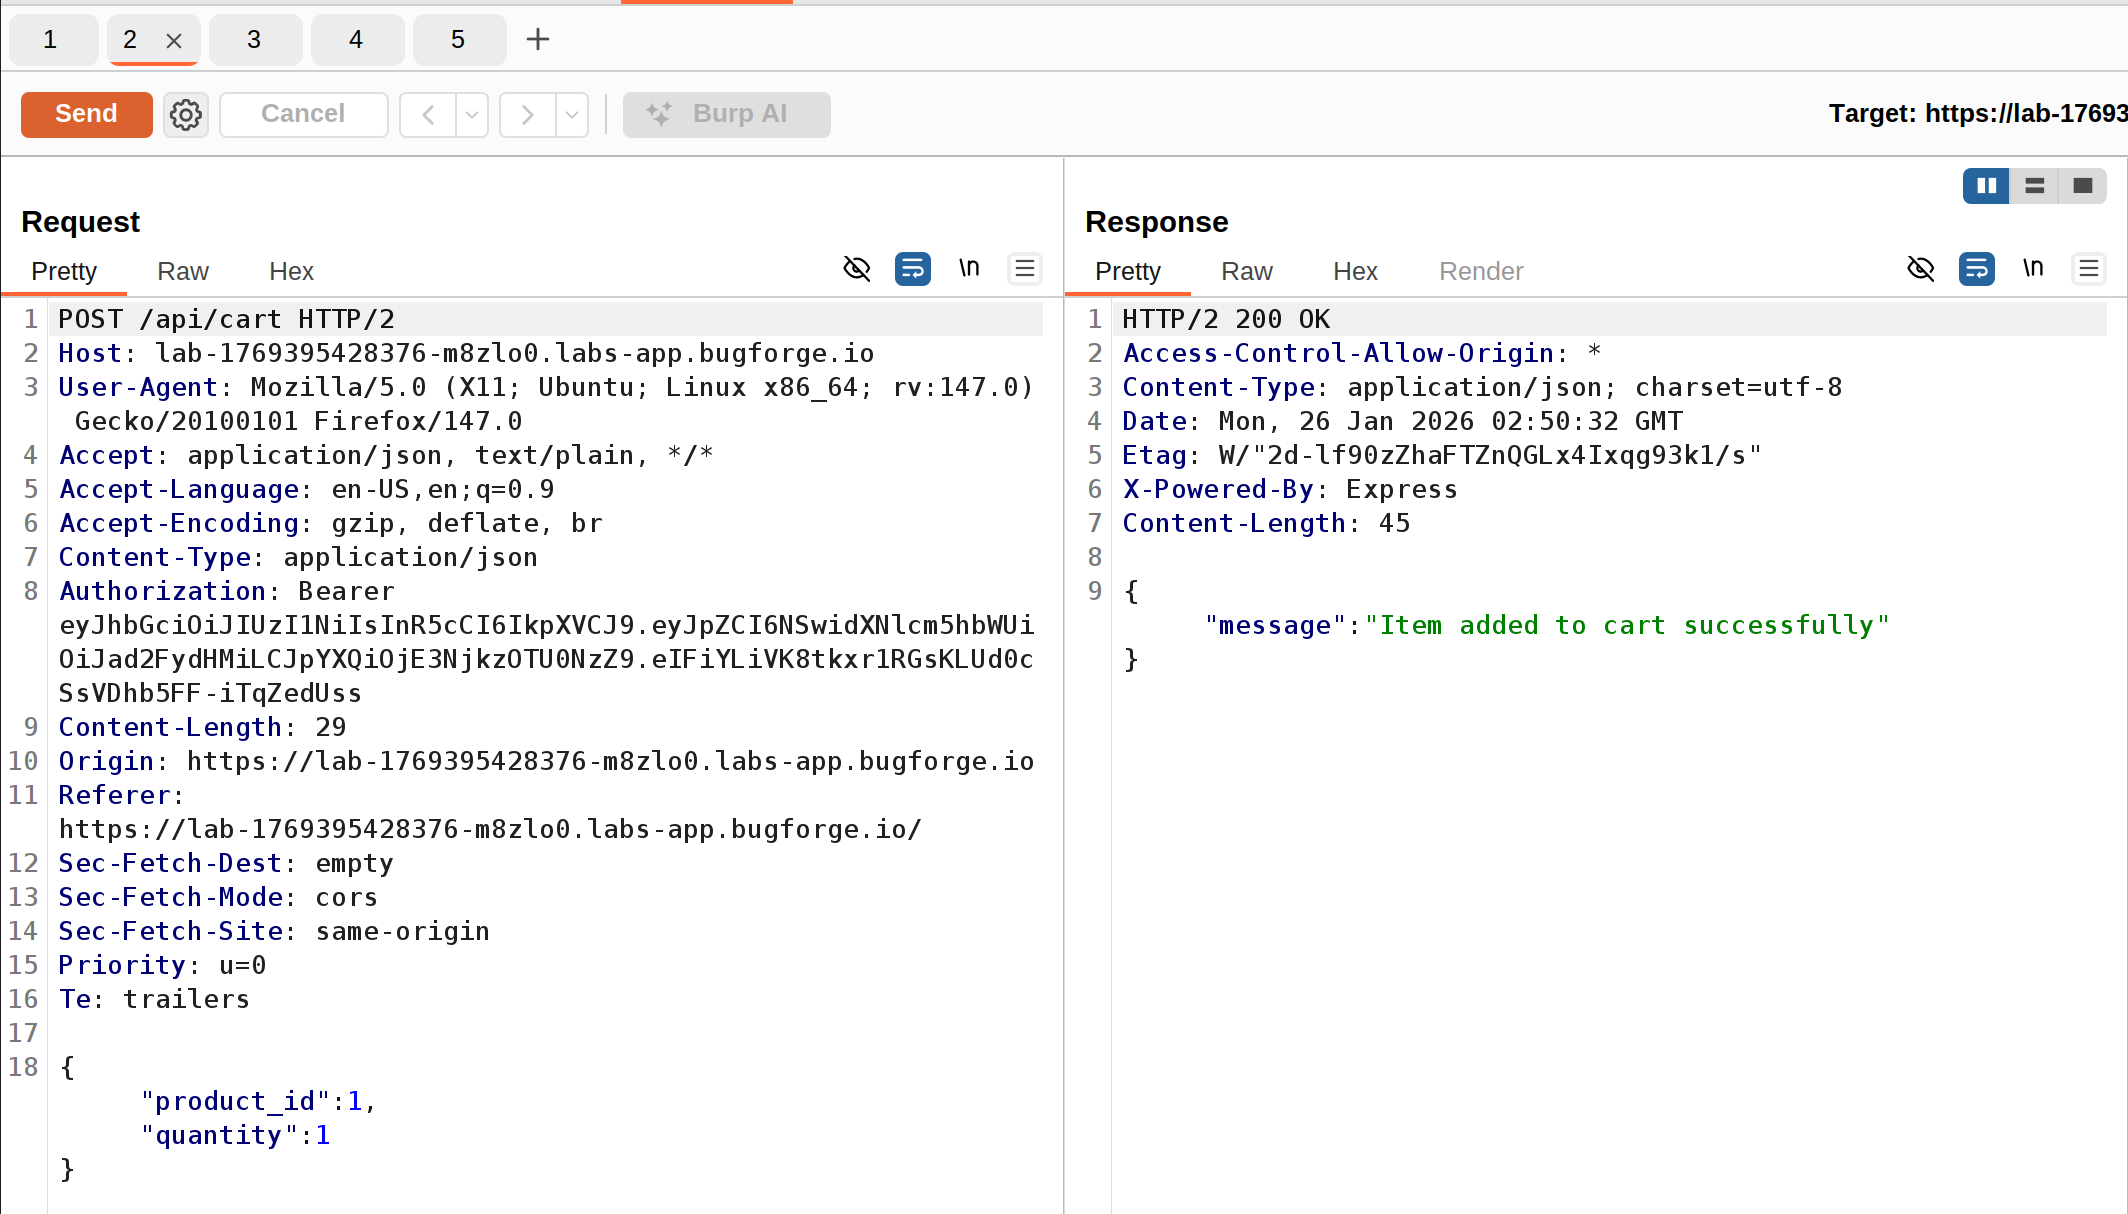The width and height of the screenshot is (2128, 1214).
Task: Switch Request view to Raw tab
Action: tap(183, 271)
